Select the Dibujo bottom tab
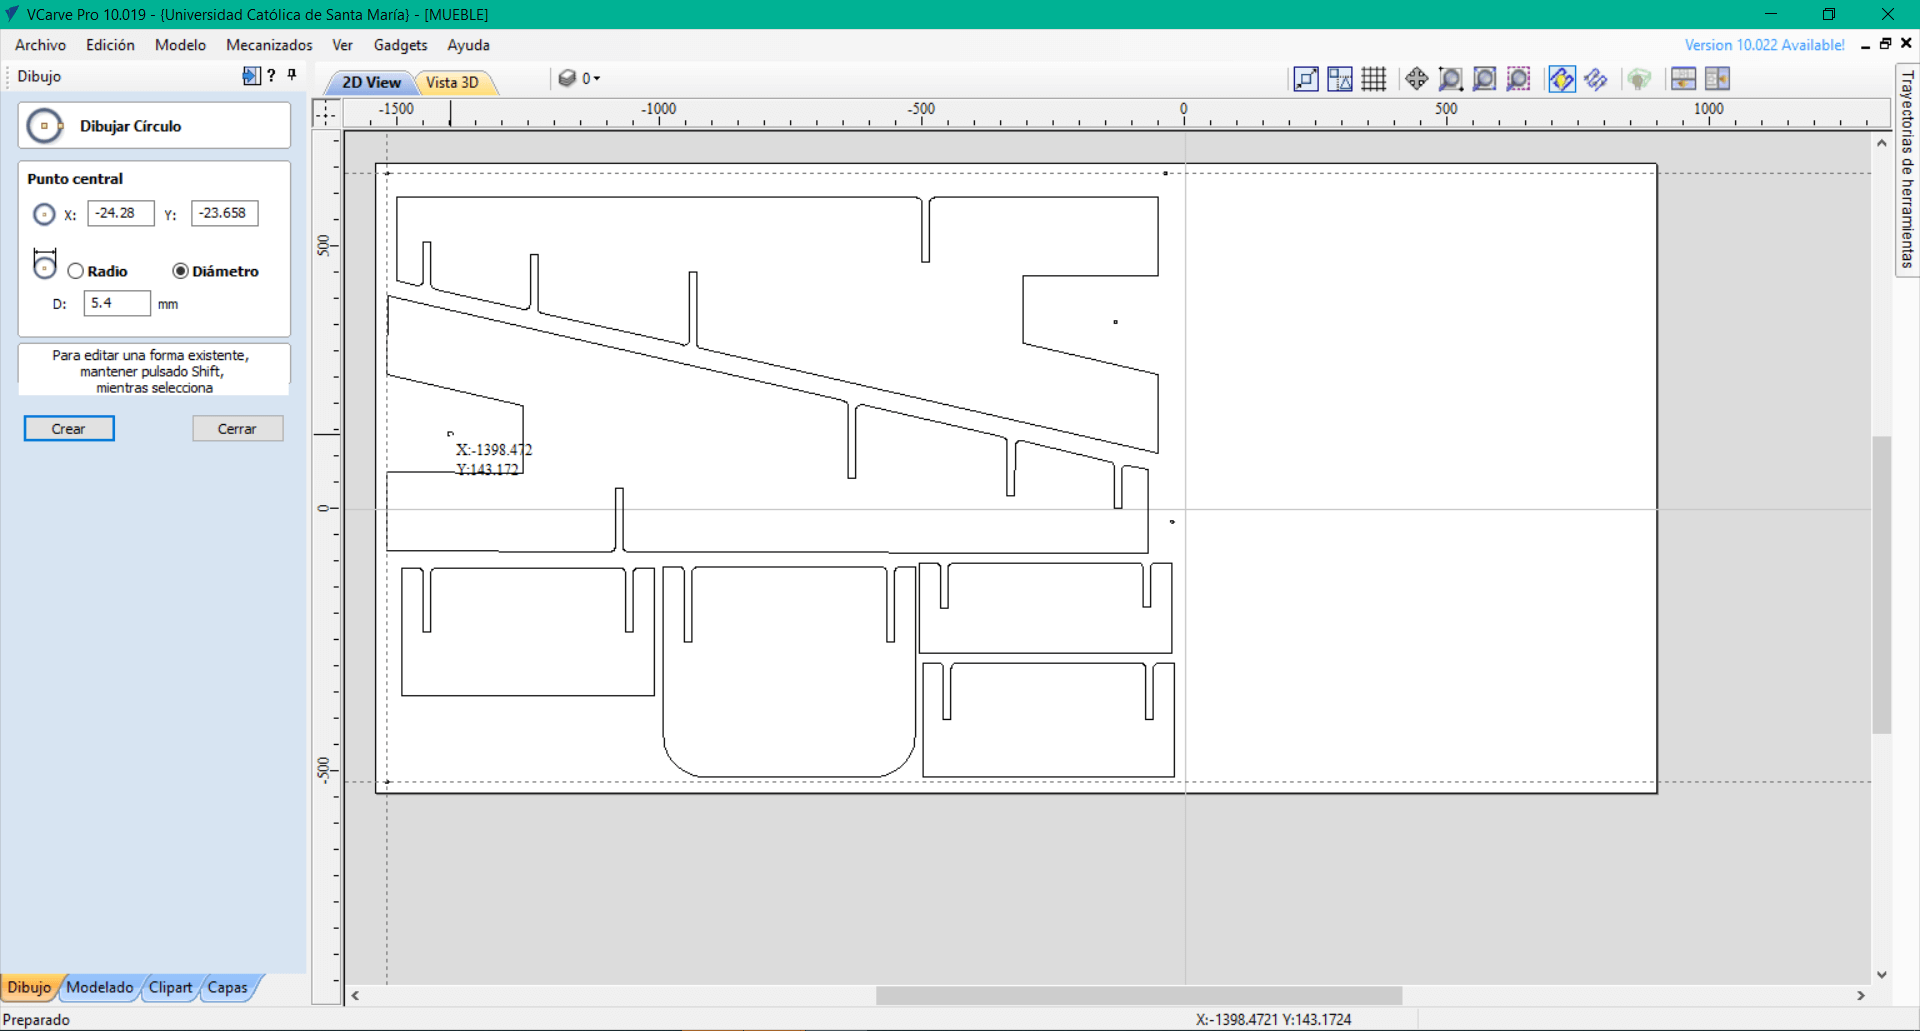 [29, 987]
